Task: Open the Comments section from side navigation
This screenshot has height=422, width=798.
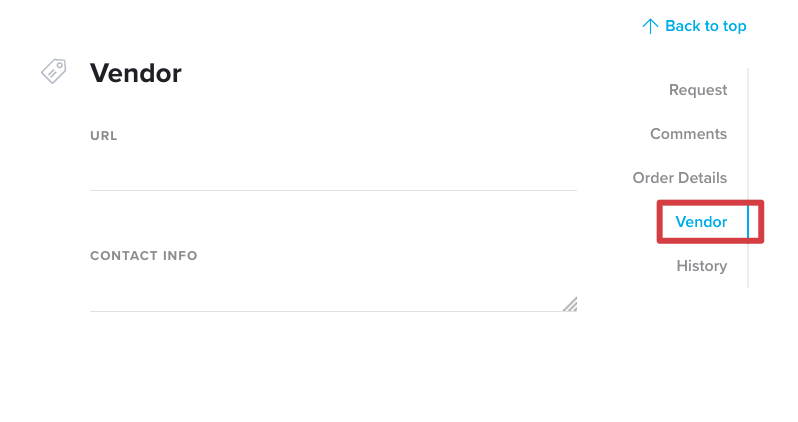Action: tap(689, 134)
